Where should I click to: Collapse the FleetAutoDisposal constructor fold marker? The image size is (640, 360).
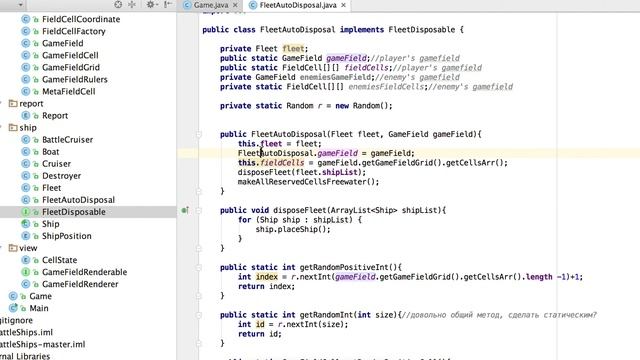point(199,134)
